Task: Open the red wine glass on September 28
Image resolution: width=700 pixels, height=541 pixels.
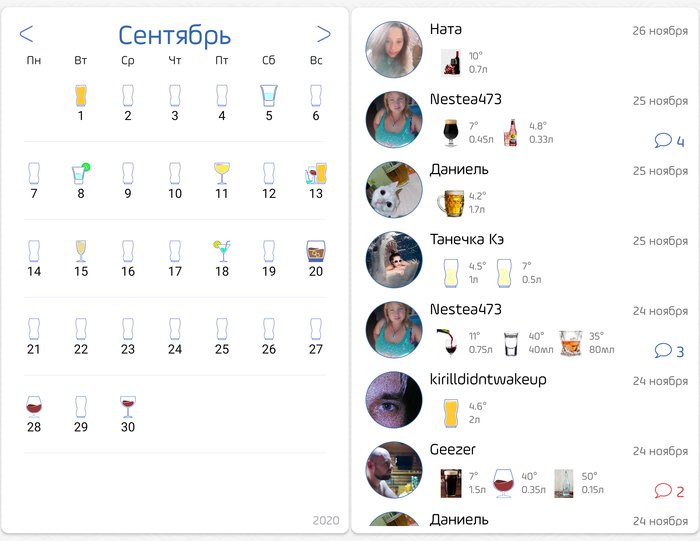Action: tap(34, 406)
